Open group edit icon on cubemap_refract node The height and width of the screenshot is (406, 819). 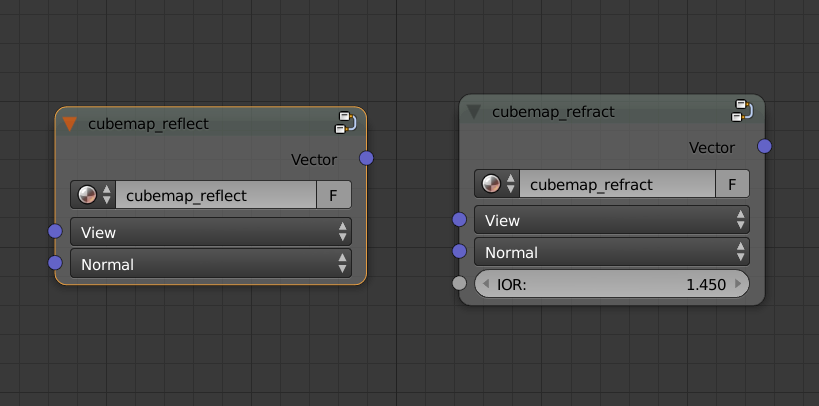pos(742,111)
